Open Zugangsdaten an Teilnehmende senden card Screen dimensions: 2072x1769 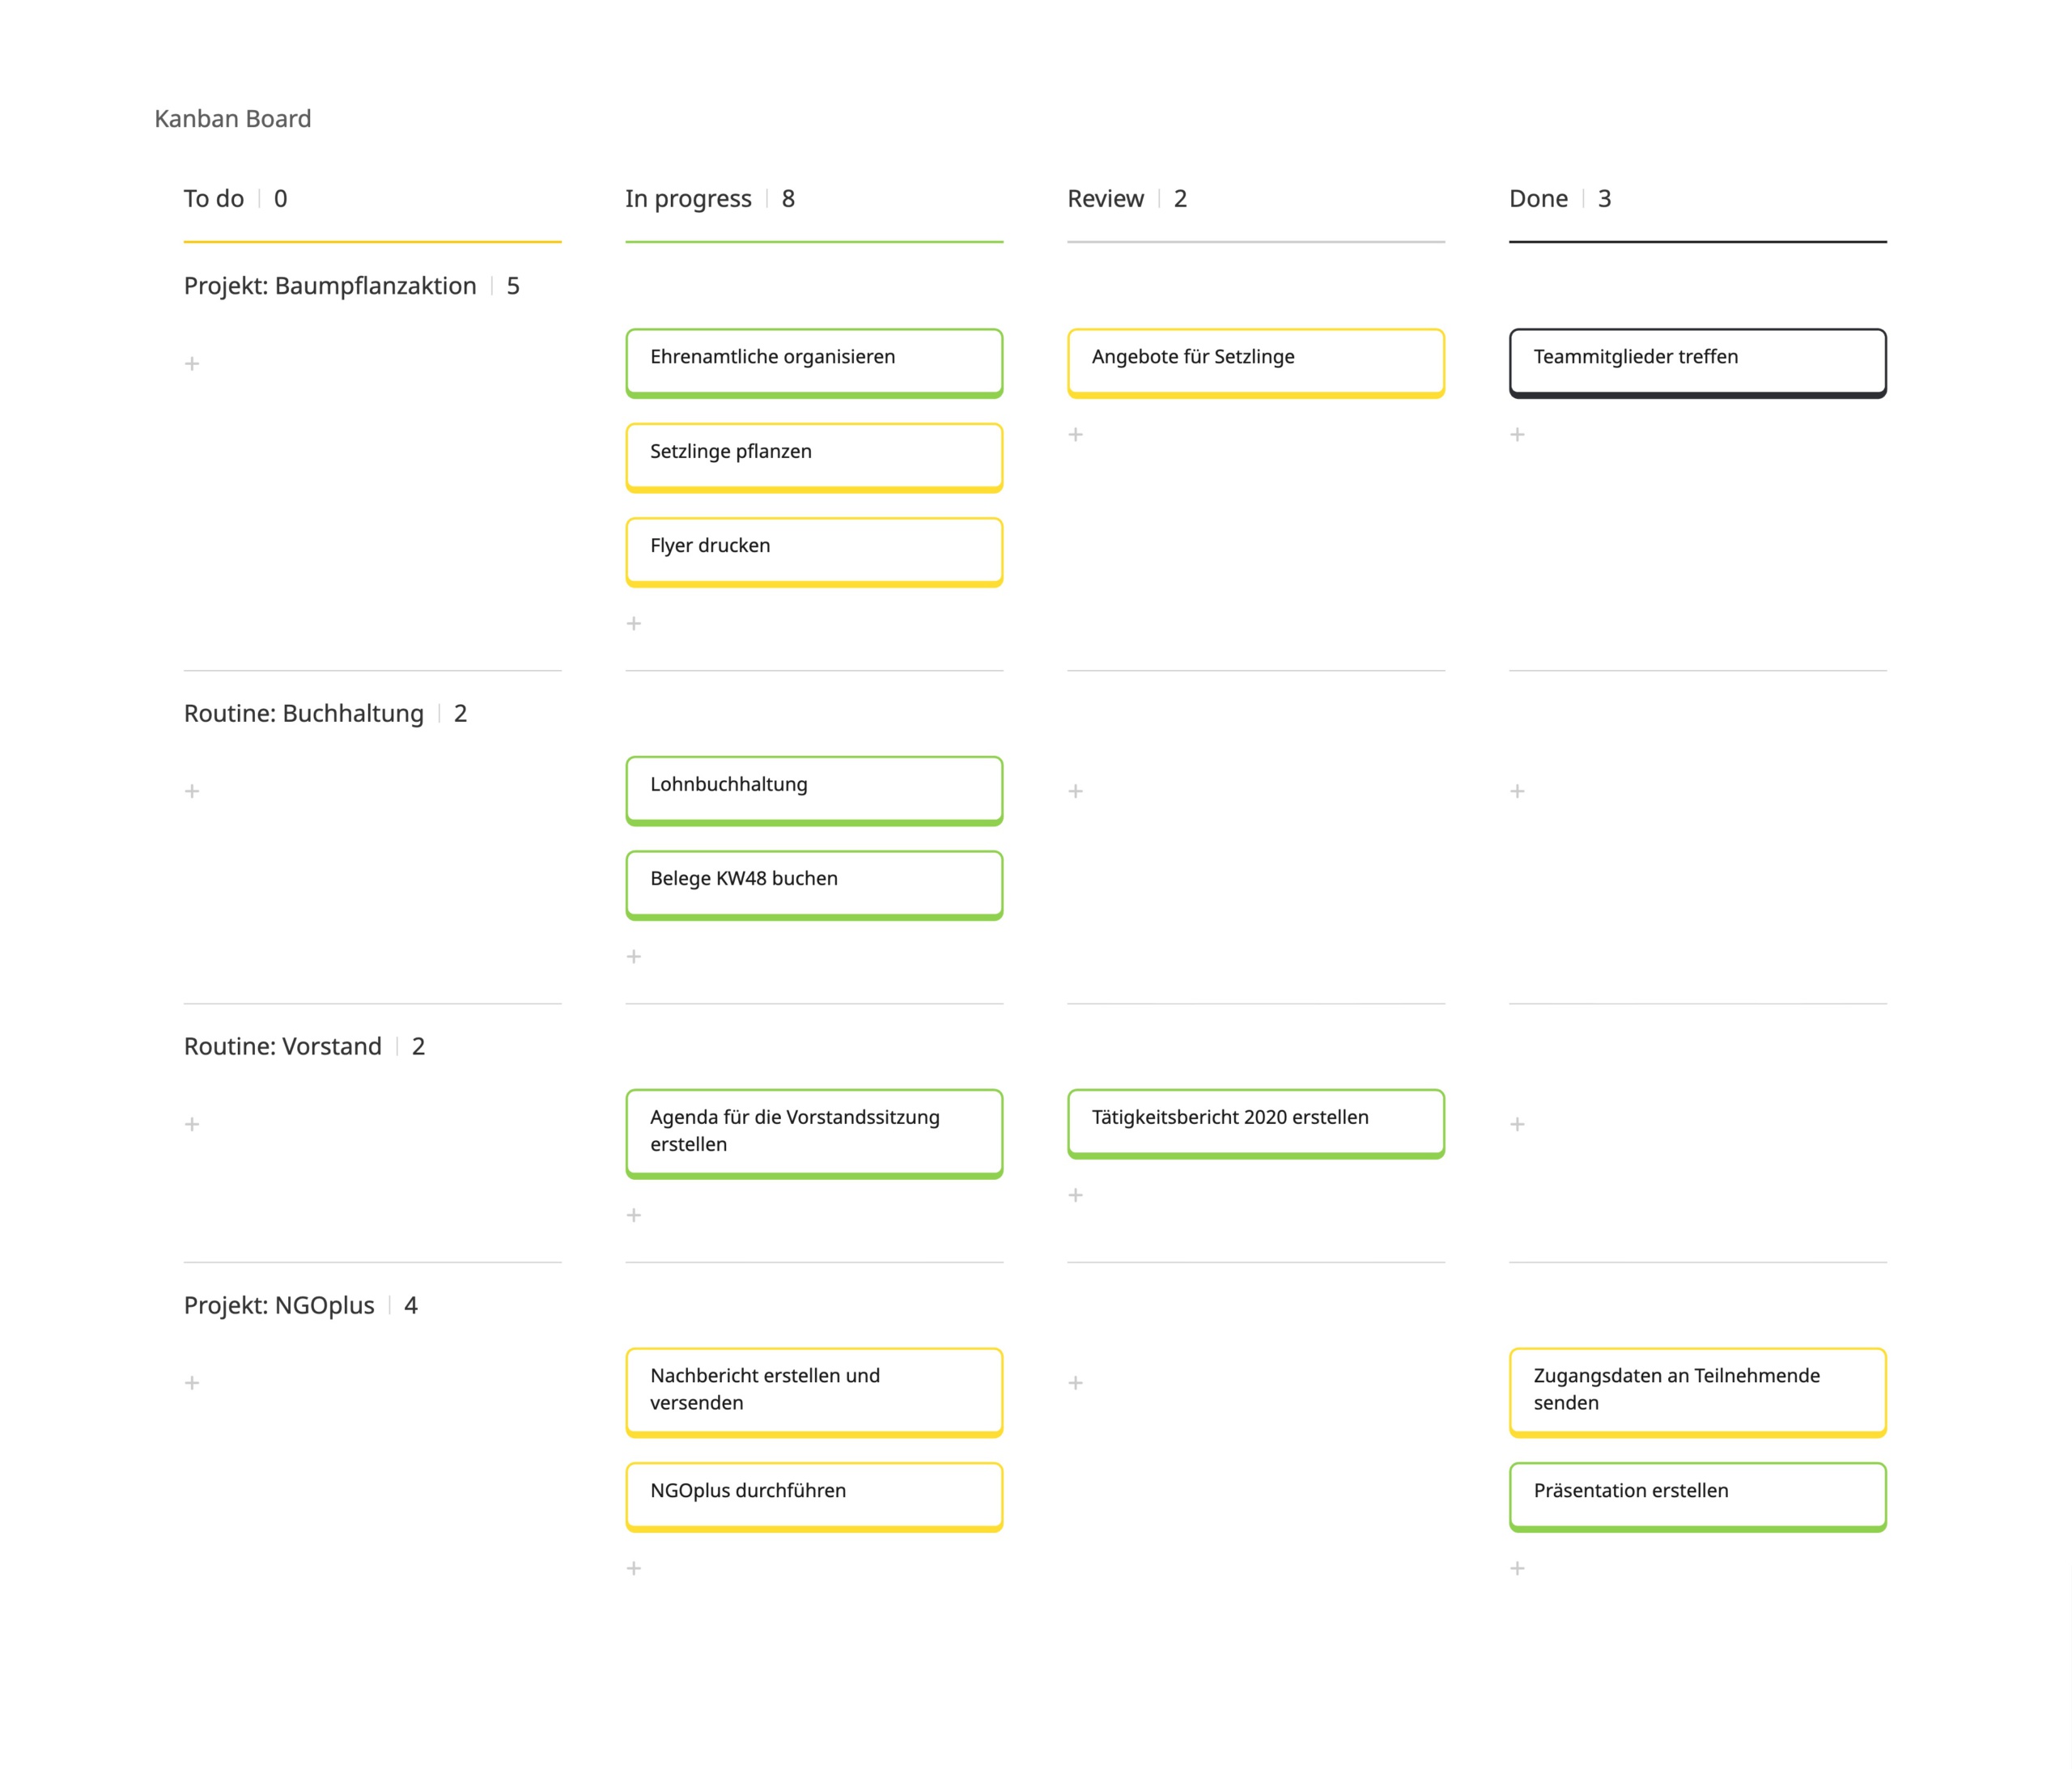[x=1697, y=1390]
